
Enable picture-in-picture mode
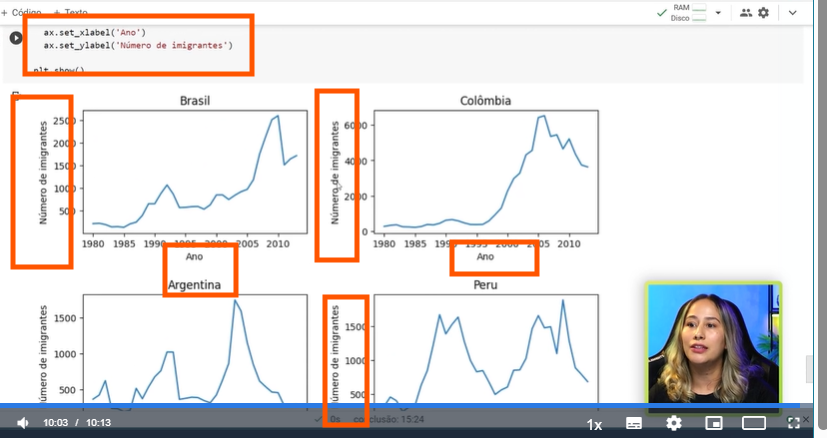(714, 423)
